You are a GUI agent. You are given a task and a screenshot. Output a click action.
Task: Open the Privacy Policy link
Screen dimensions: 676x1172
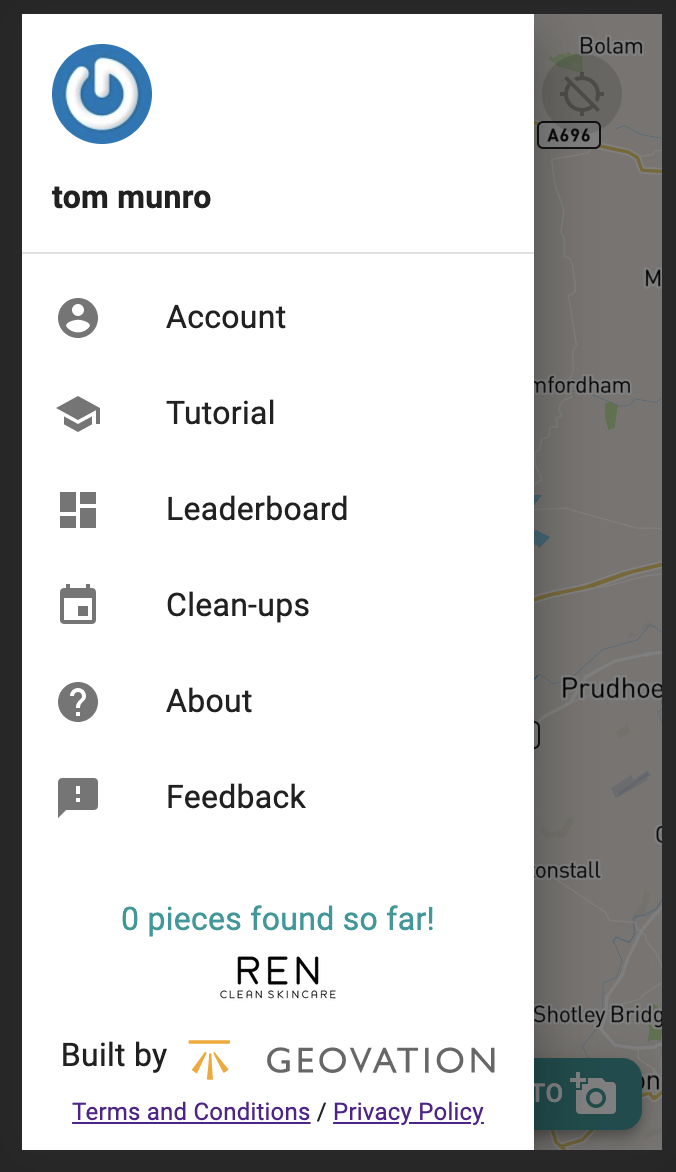click(408, 1112)
